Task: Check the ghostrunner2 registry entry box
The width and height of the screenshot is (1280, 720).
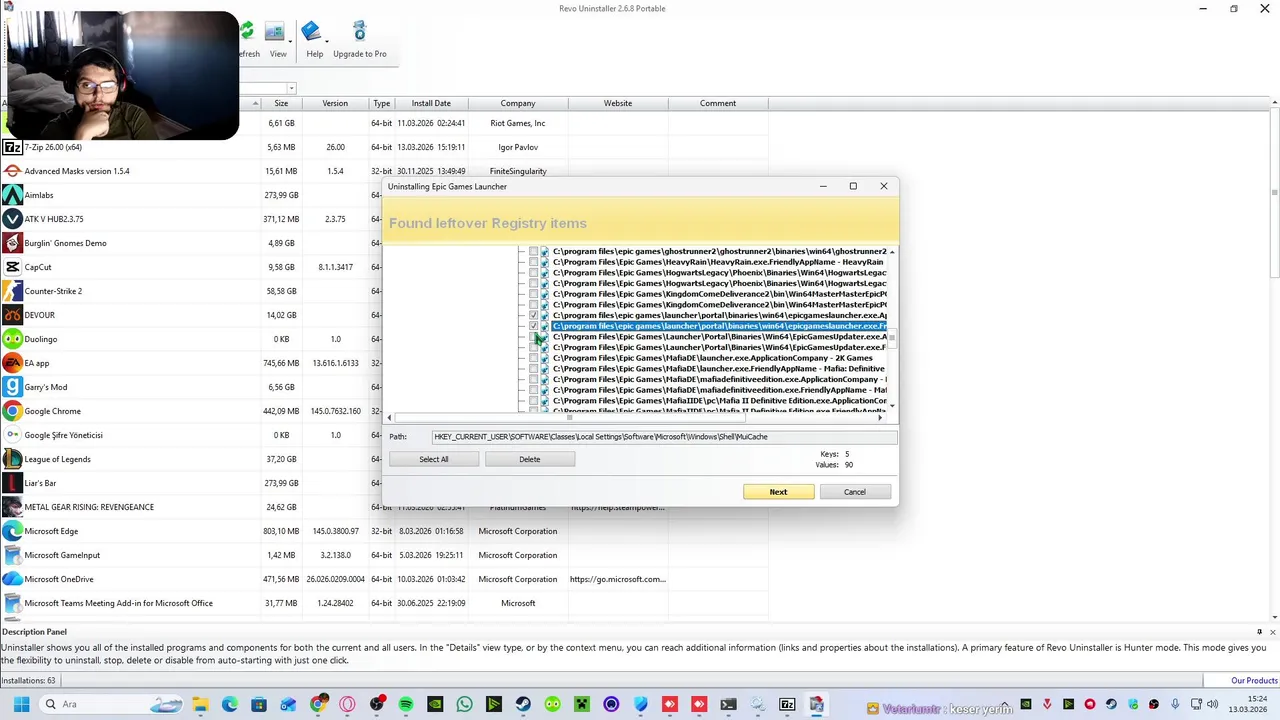Action: click(x=533, y=251)
